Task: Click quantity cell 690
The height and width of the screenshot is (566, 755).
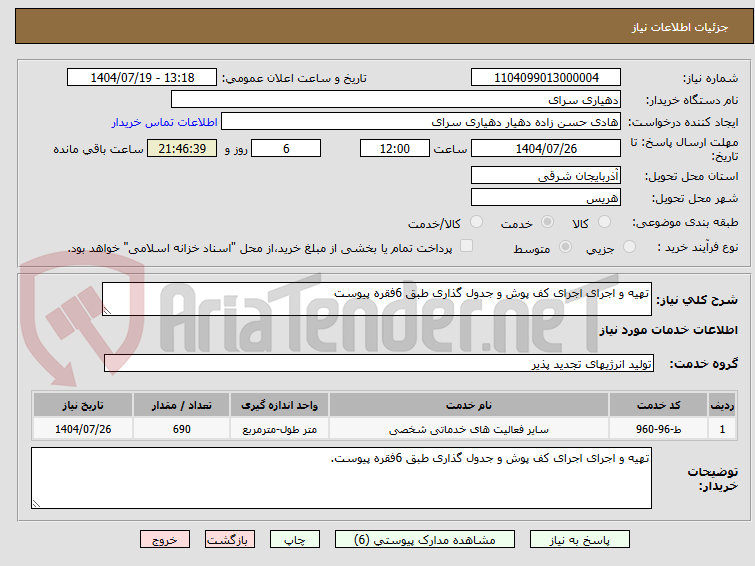Action: [182, 429]
